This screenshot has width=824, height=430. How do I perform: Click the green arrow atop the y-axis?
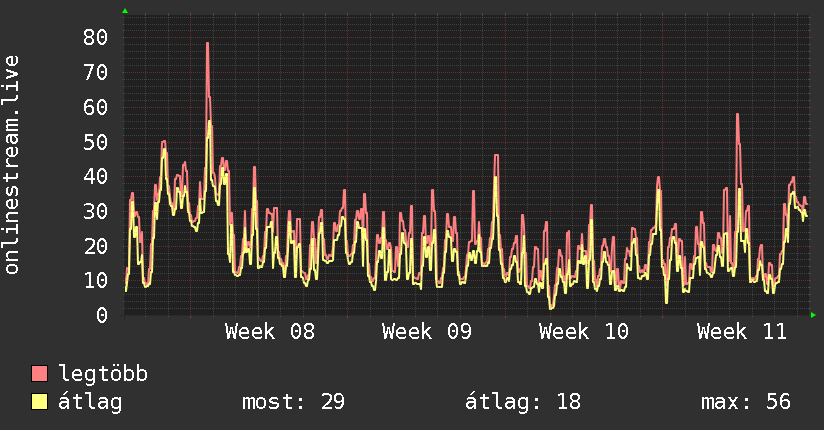tap(125, 11)
